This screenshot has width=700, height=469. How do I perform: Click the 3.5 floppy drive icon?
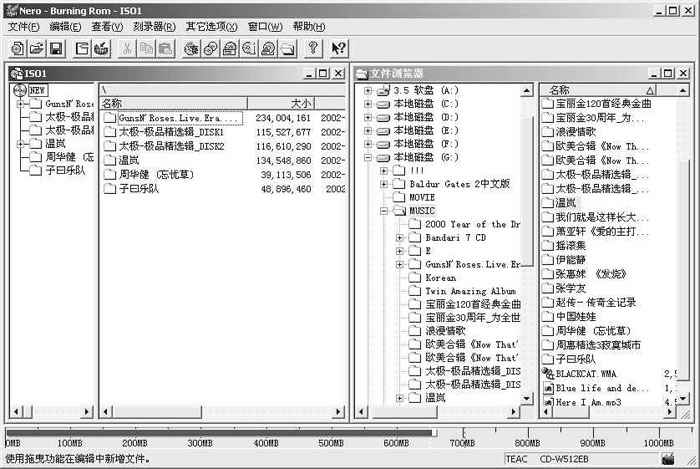(x=383, y=91)
